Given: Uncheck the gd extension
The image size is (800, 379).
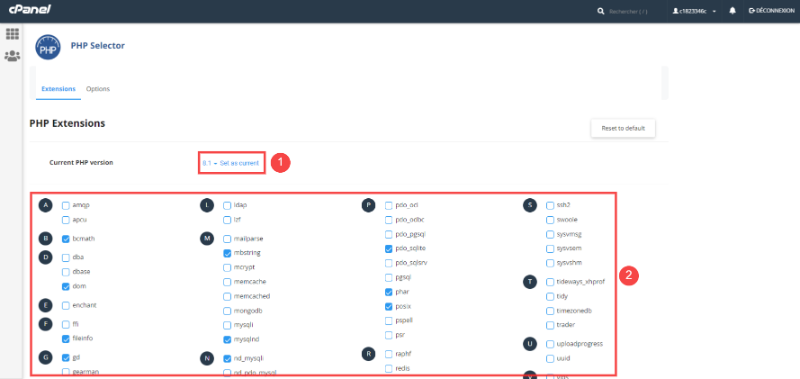Looking at the screenshot, I should tap(66, 358).
